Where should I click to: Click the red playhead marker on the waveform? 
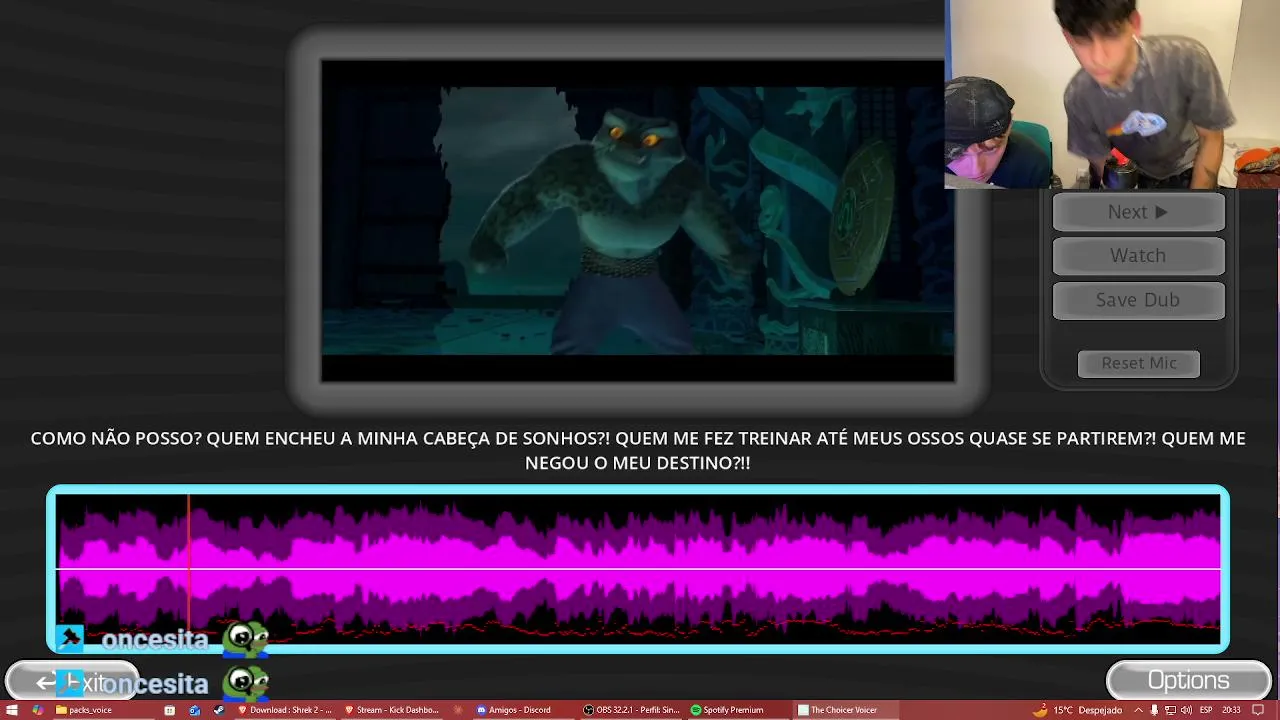click(188, 570)
